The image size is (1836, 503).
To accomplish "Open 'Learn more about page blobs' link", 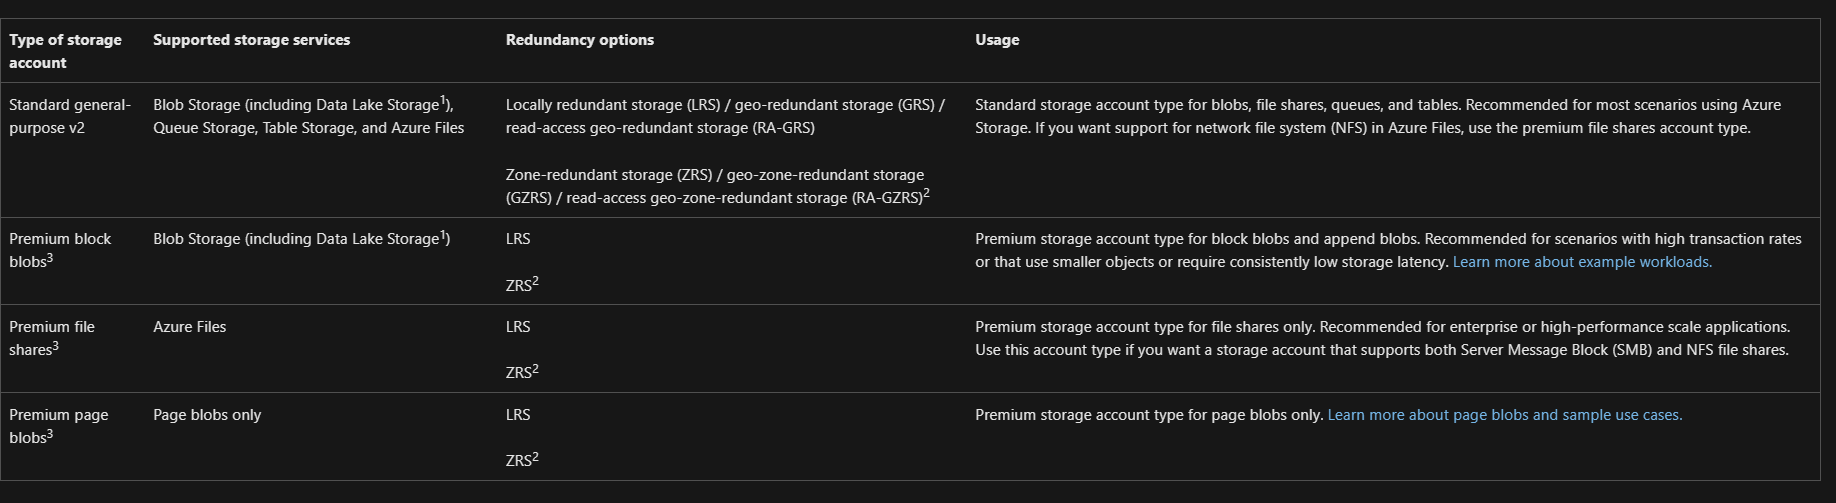I will click(1504, 415).
